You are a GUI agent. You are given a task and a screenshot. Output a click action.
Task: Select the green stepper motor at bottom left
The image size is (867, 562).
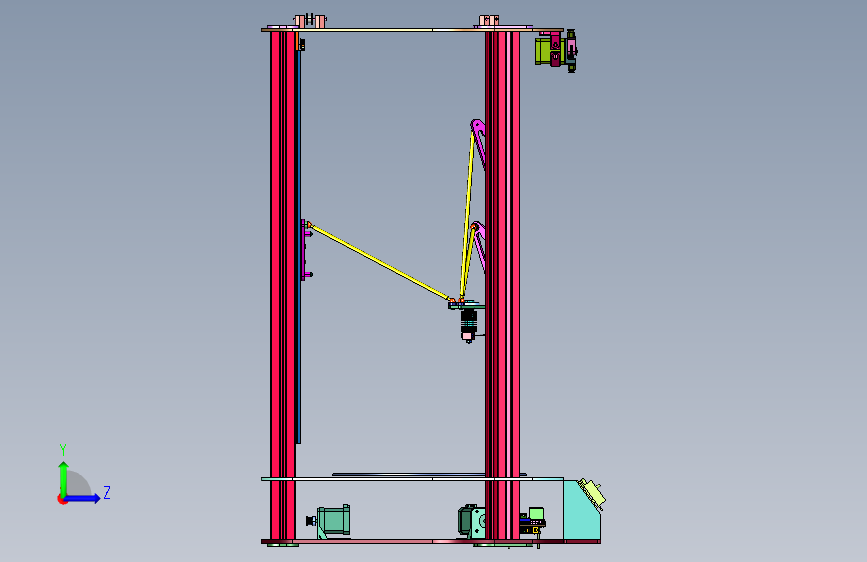(x=333, y=521)
